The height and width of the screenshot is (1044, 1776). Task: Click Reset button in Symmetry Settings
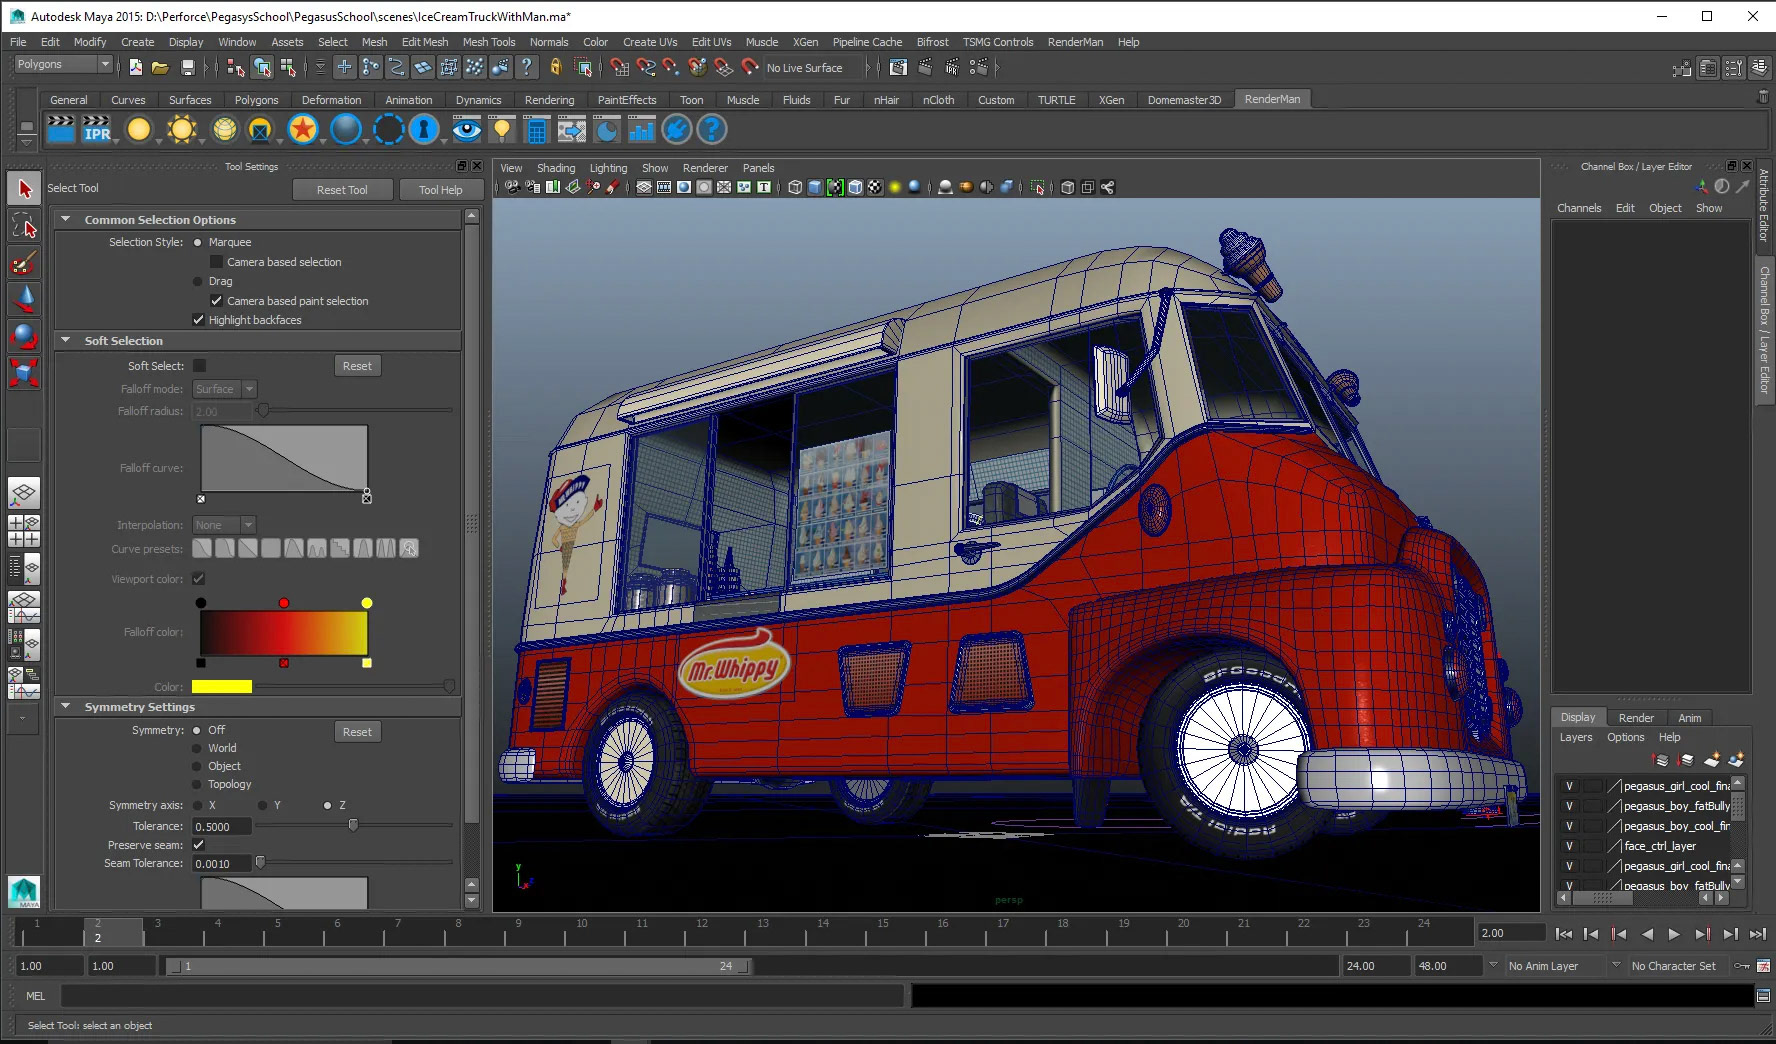click(x=357, y=732)
